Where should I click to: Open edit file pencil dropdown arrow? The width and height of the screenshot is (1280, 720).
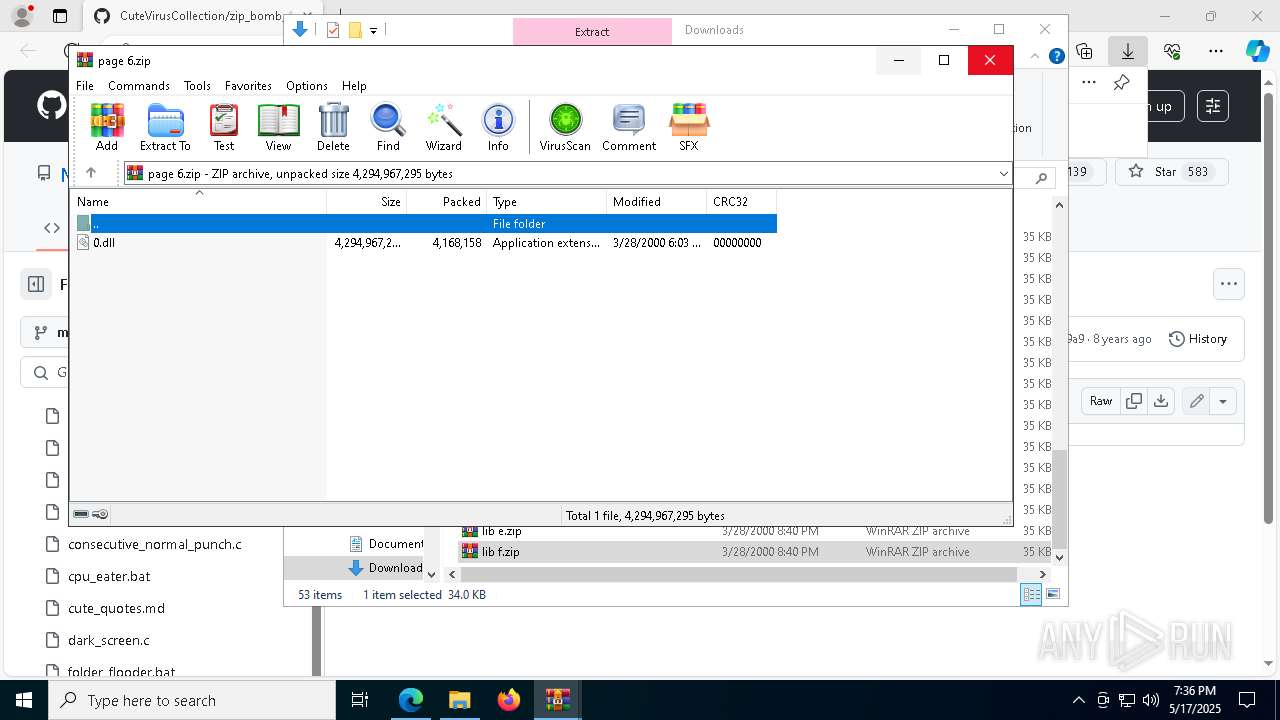click(1222, 401)
